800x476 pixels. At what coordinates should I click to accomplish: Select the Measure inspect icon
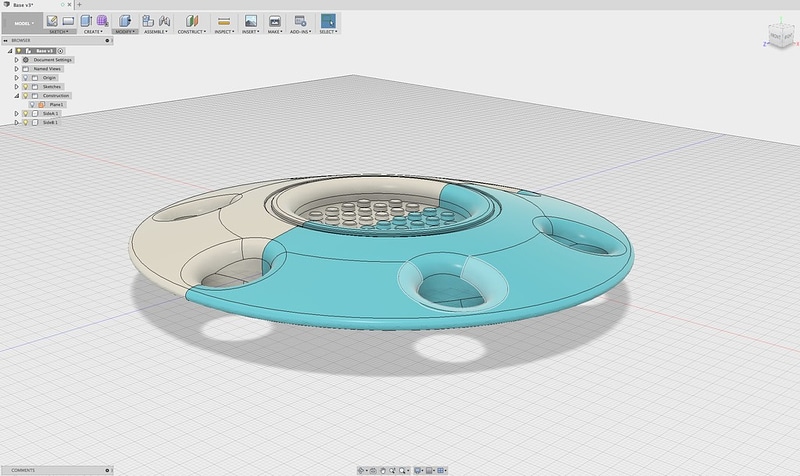(223, 21)
